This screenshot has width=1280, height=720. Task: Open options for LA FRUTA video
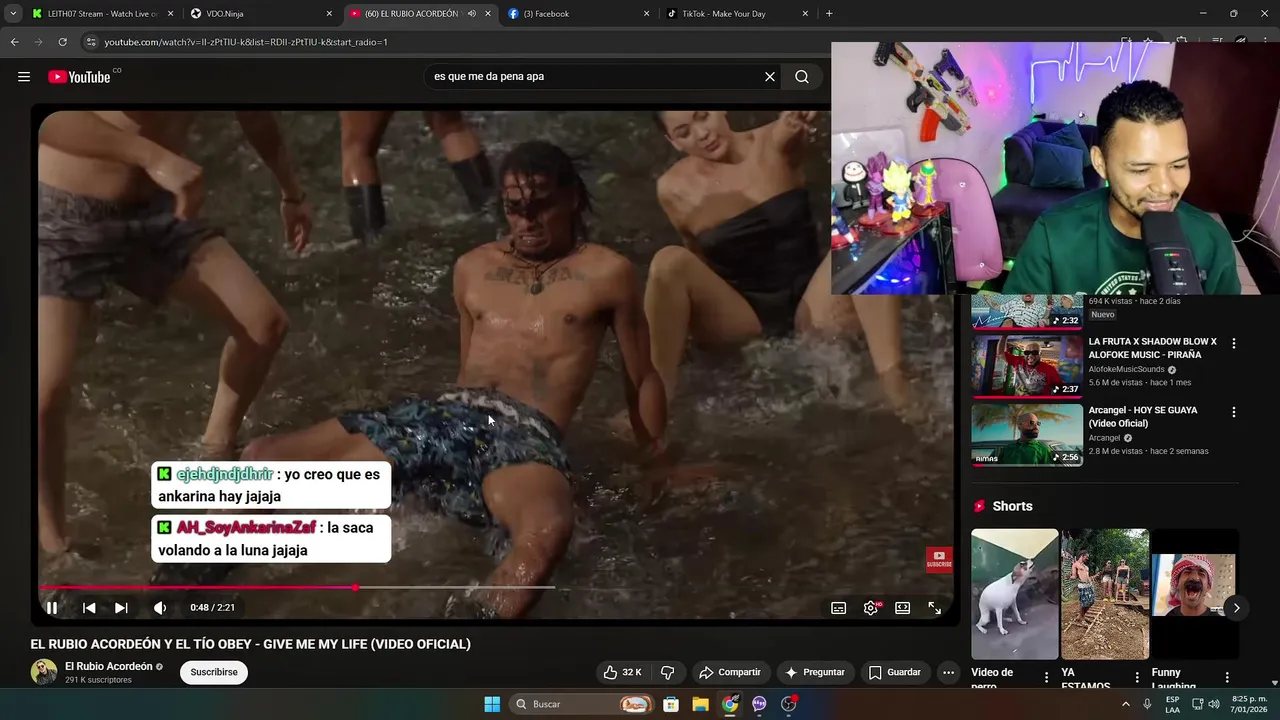(x=1233, y=343)
